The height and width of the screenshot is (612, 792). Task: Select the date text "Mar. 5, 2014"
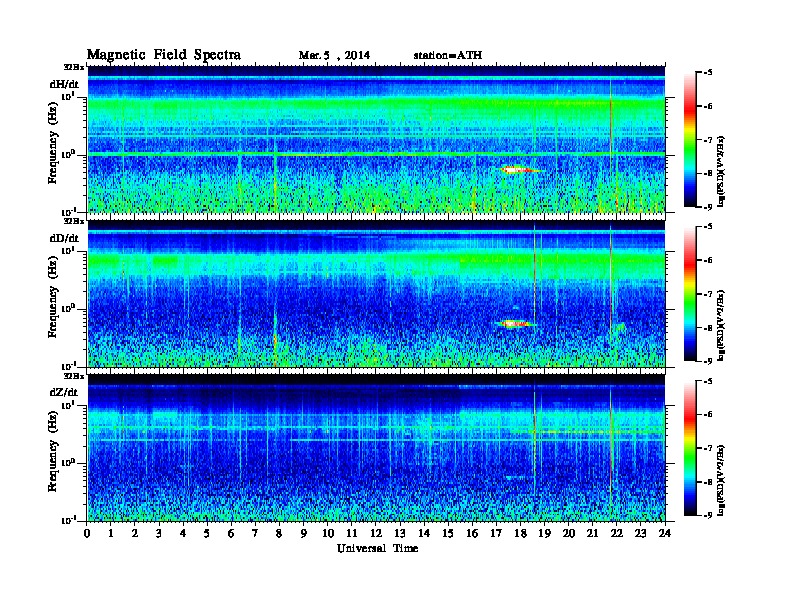click(334, 56)
